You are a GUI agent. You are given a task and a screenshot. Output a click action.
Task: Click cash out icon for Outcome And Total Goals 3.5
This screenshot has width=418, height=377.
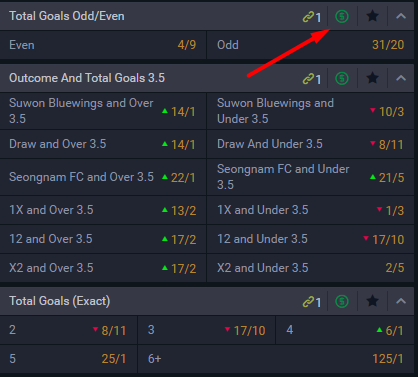[x=342, y=78]
